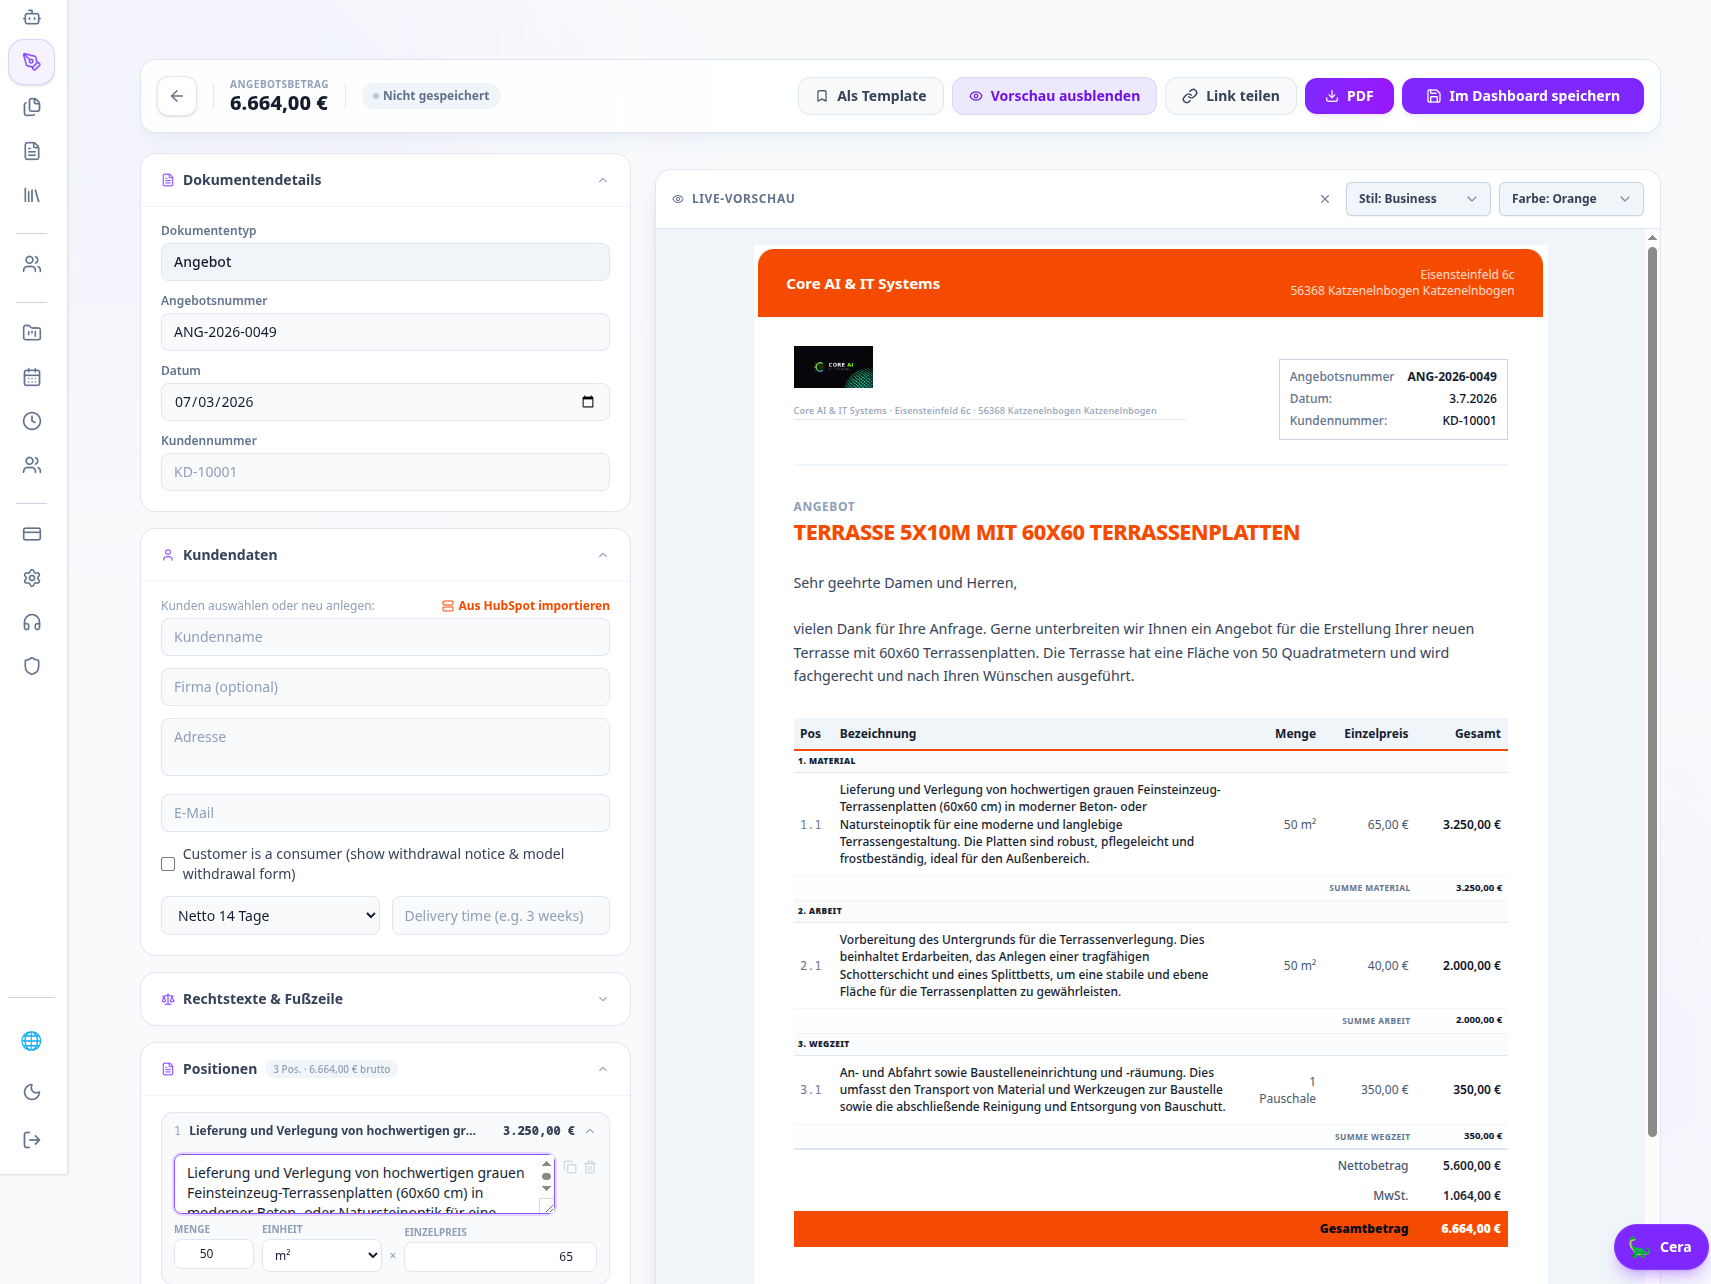Toggle dark mode moon icon
Viewport: 1711px width, 1284px height.
[x=32, y=1092]
